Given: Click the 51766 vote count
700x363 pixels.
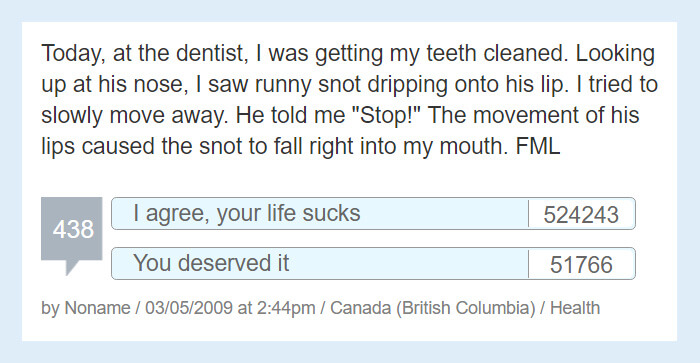Looking at the screenshot, I should tap(581, 265).
